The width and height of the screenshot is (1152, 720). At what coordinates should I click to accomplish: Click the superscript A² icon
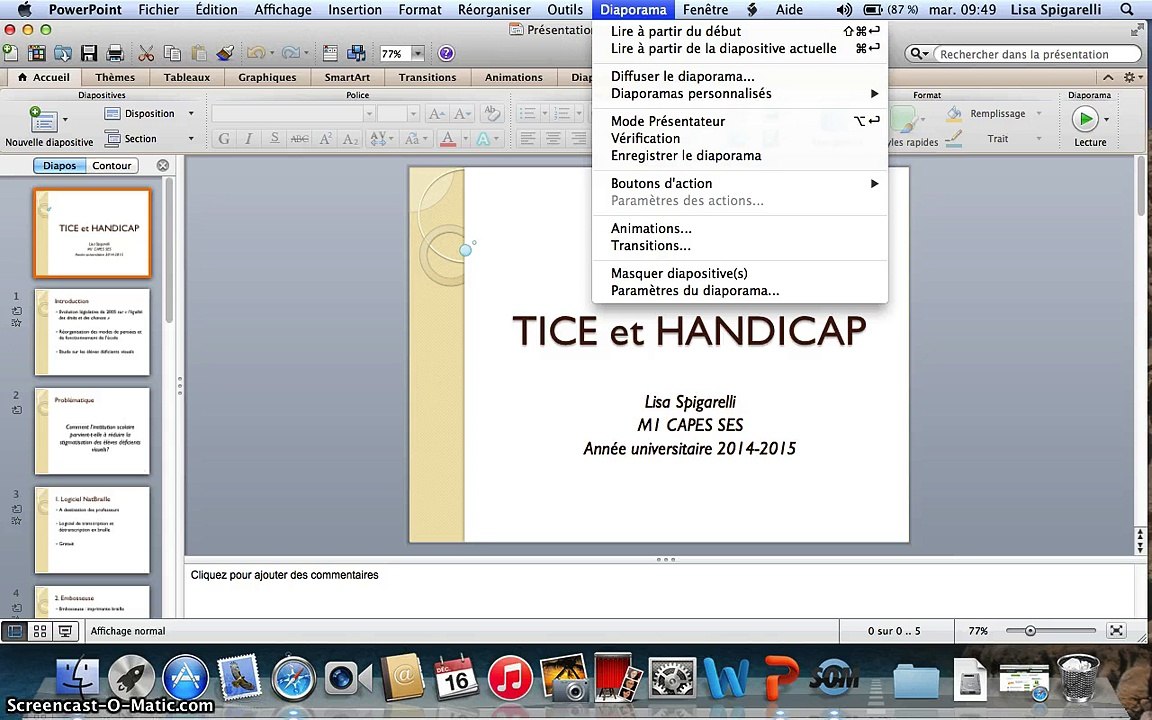325,138
